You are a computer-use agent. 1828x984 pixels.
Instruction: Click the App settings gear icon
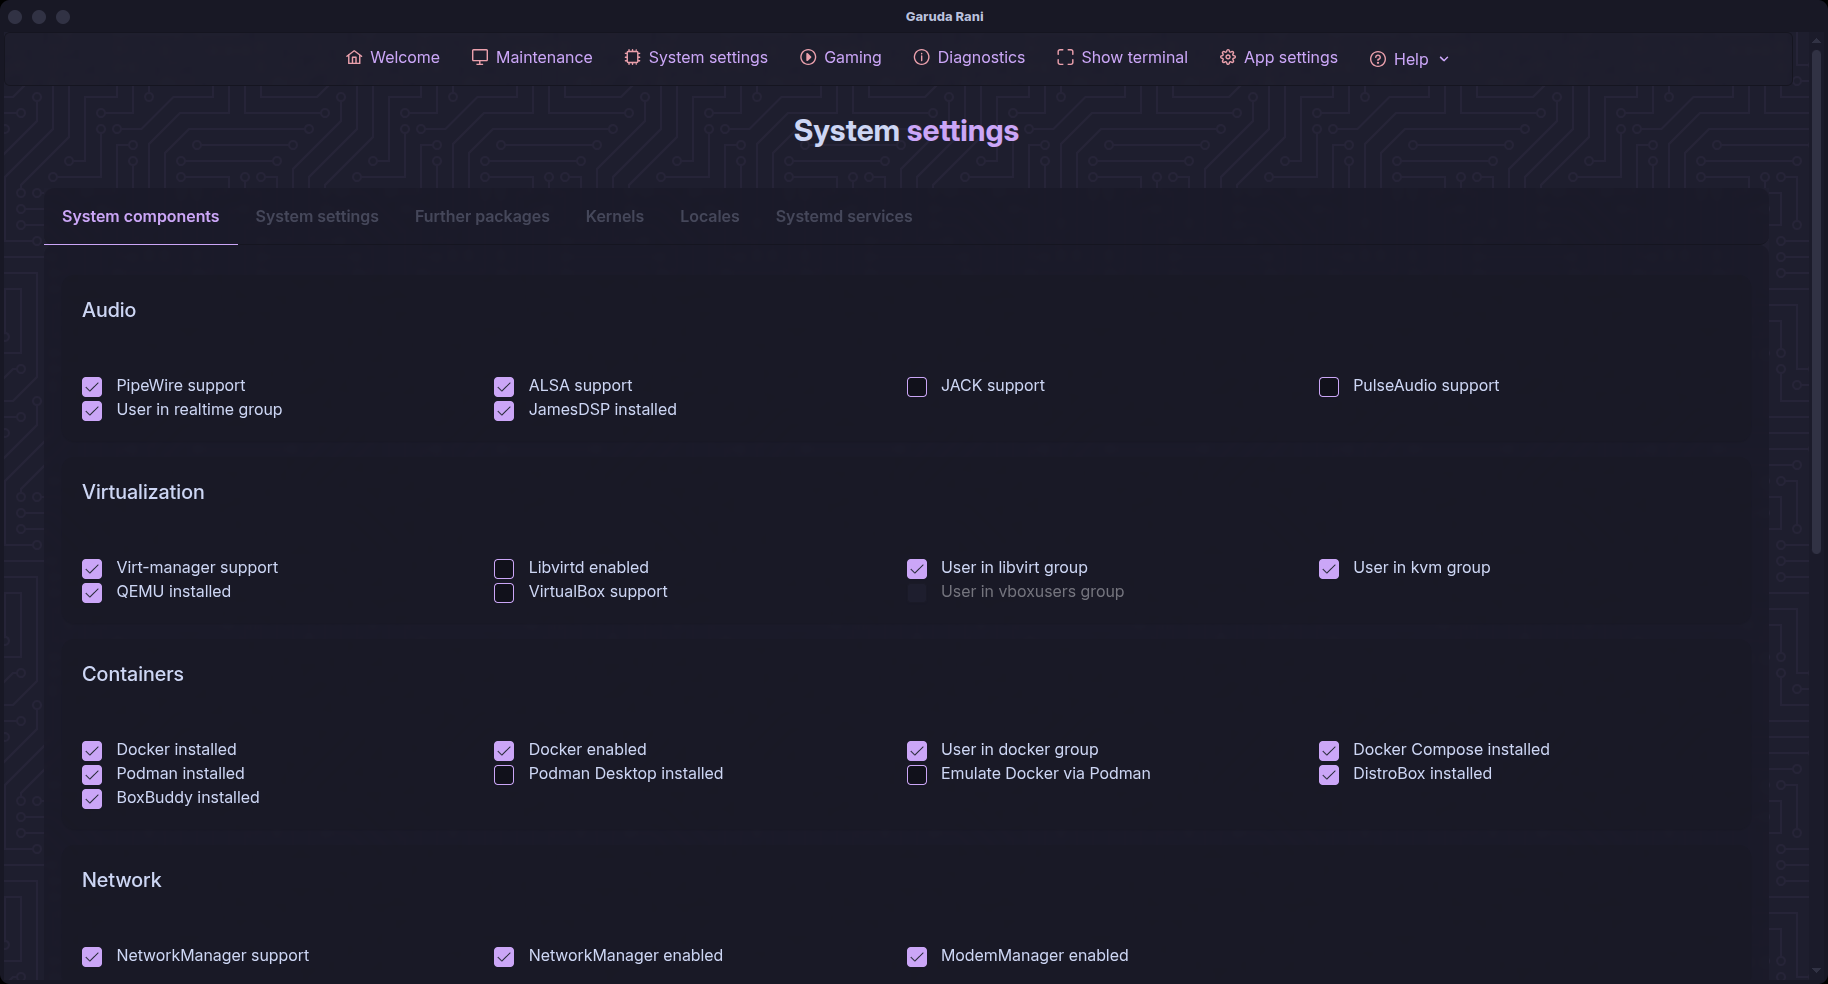tap(1228, 58)
